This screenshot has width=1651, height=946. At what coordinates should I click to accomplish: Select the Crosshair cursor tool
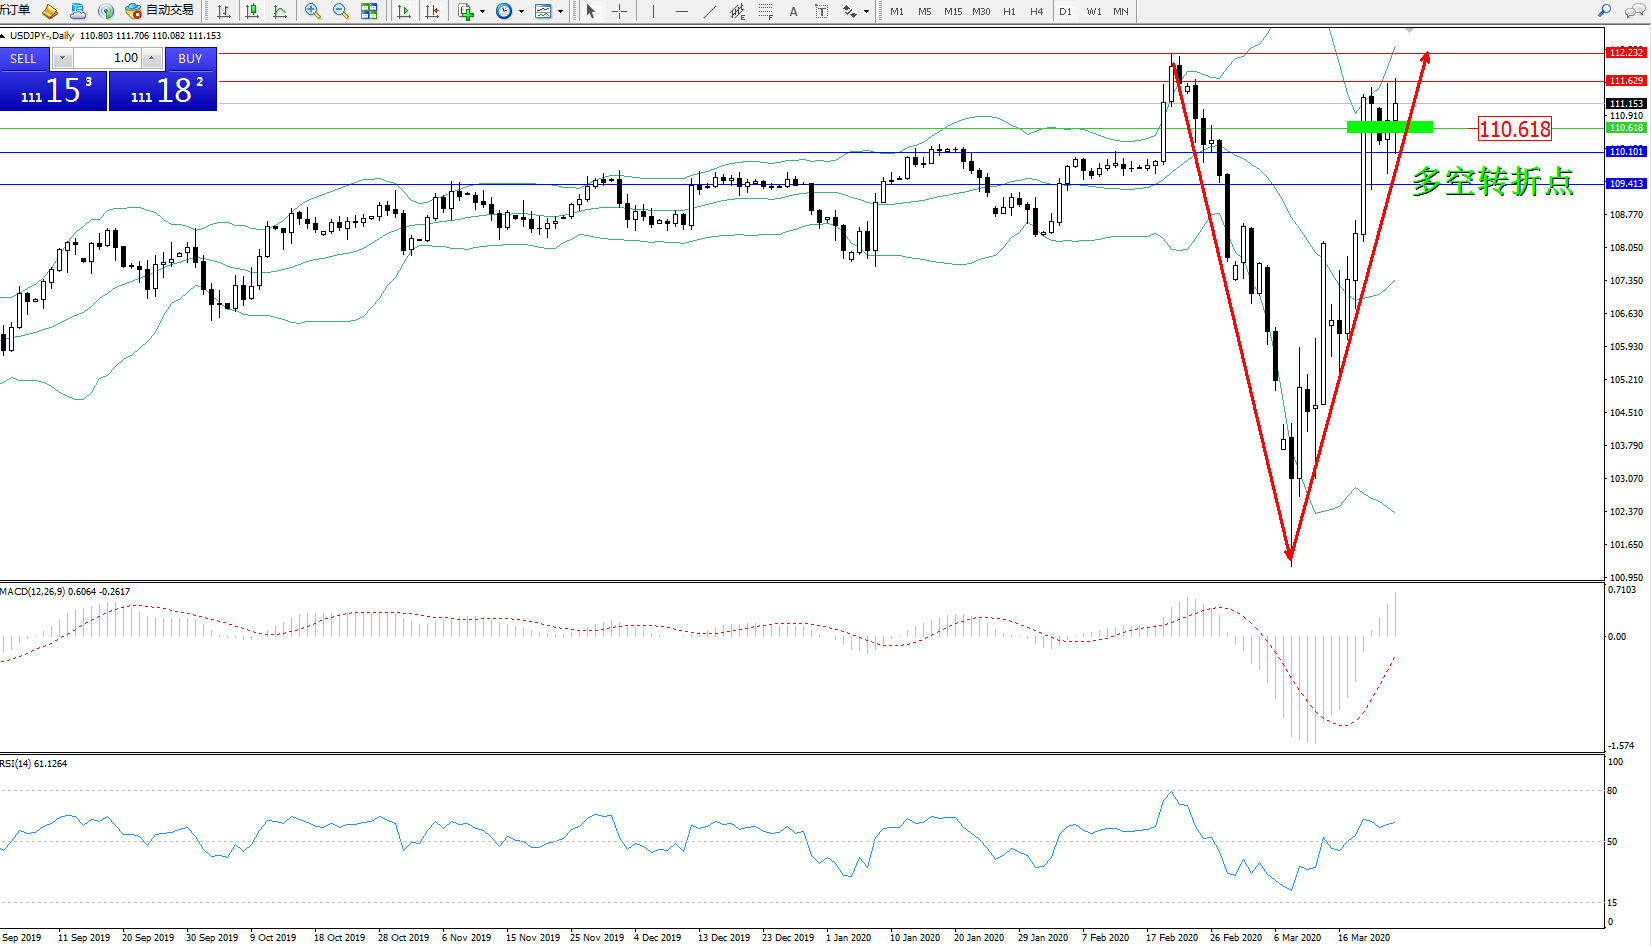click(x=619, y=11)
